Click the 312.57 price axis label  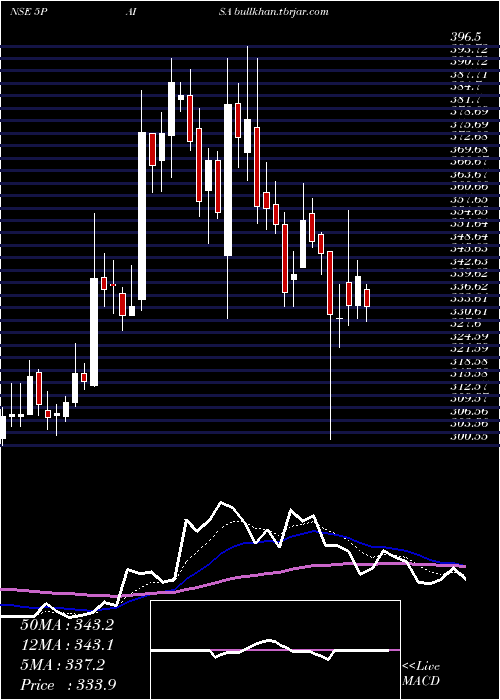(469, 386)
